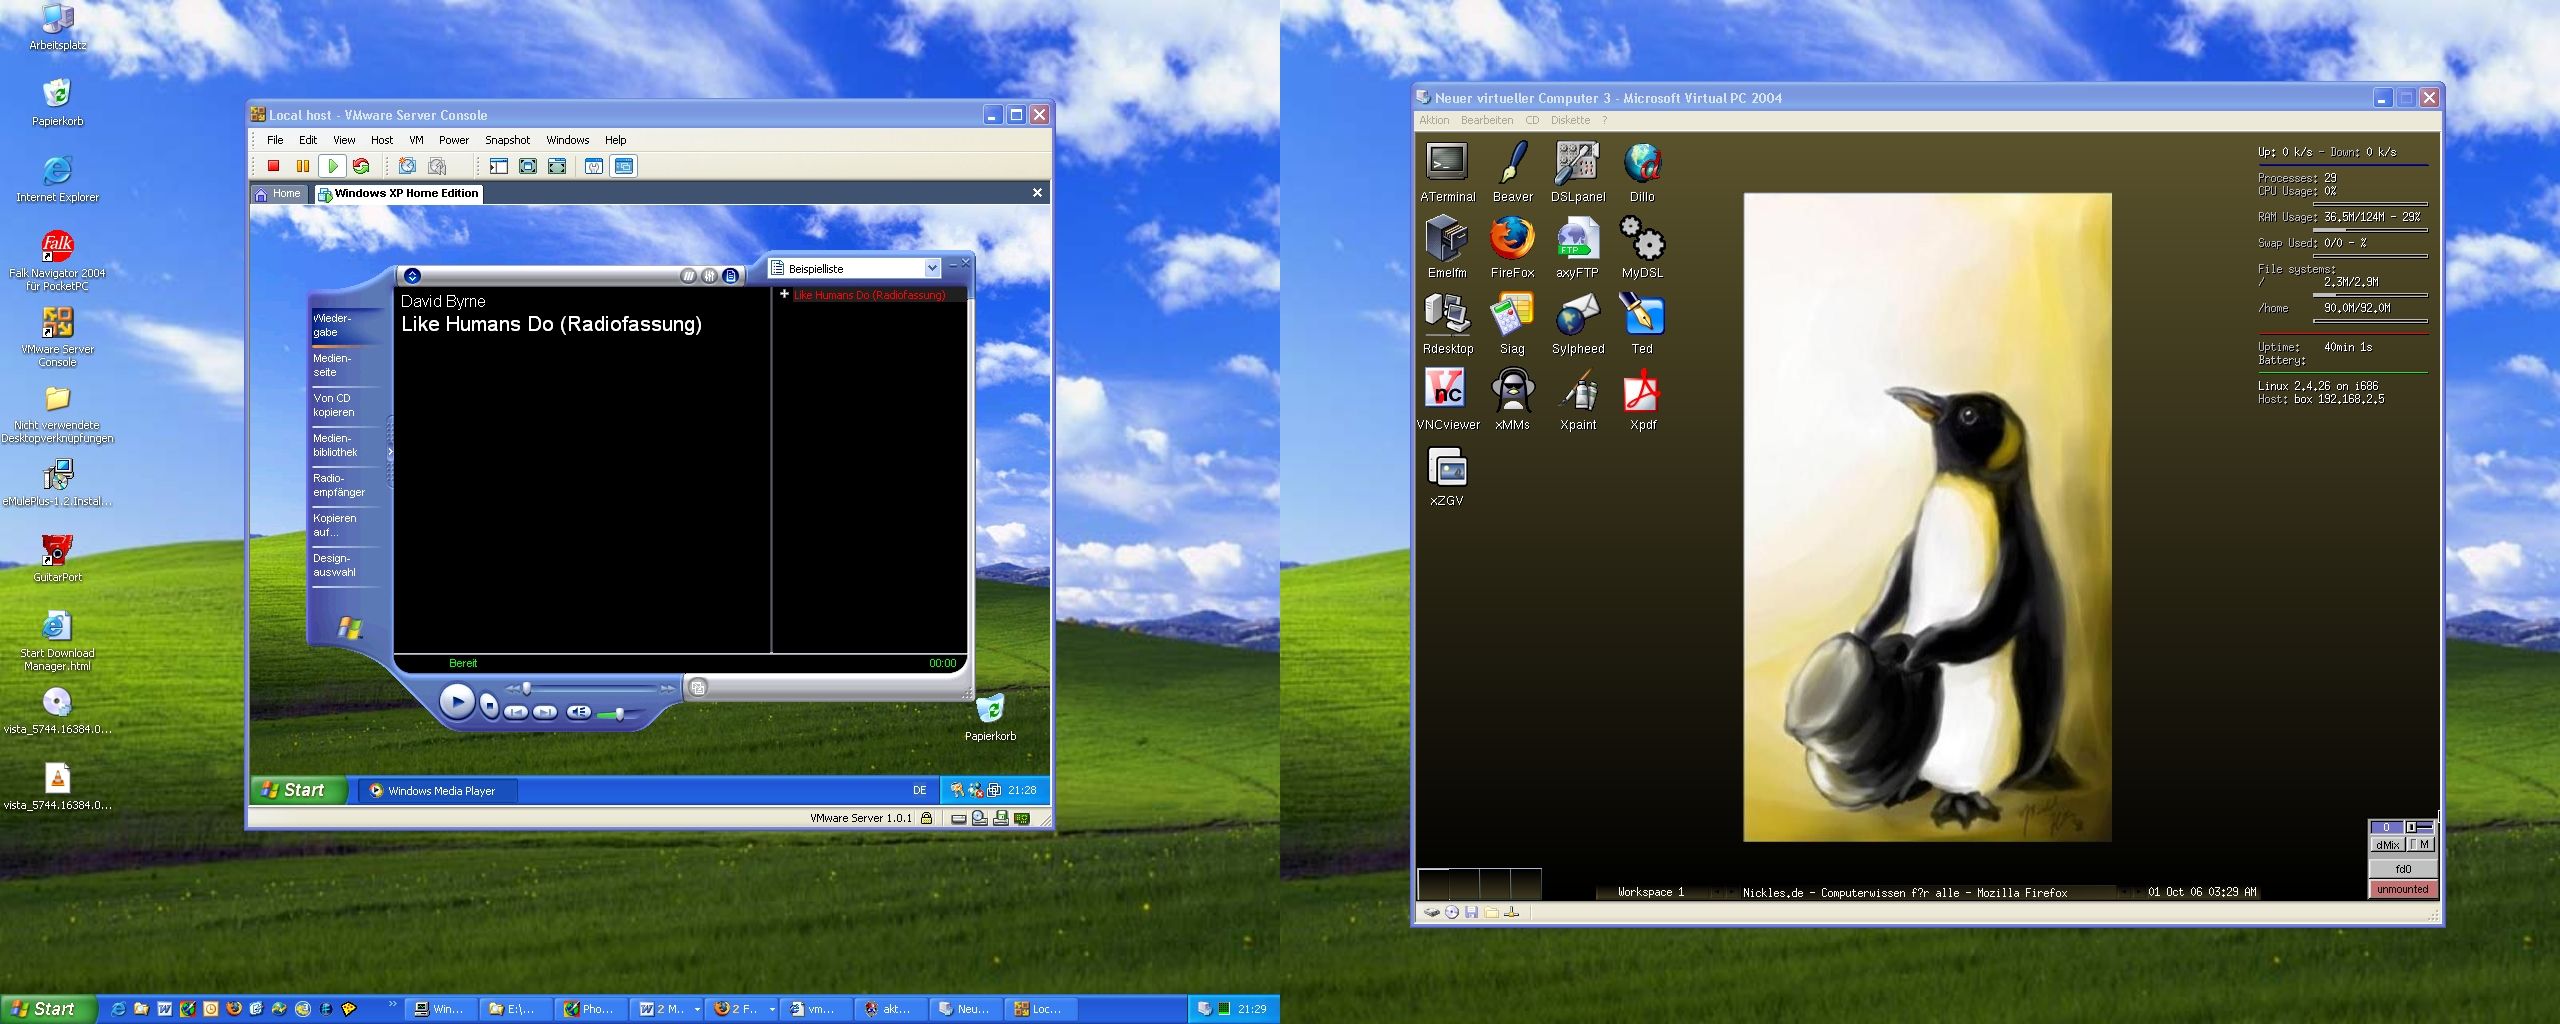Switch VMware to full screen mode icon
2560x1024 pixels.
tap(528, 166)
